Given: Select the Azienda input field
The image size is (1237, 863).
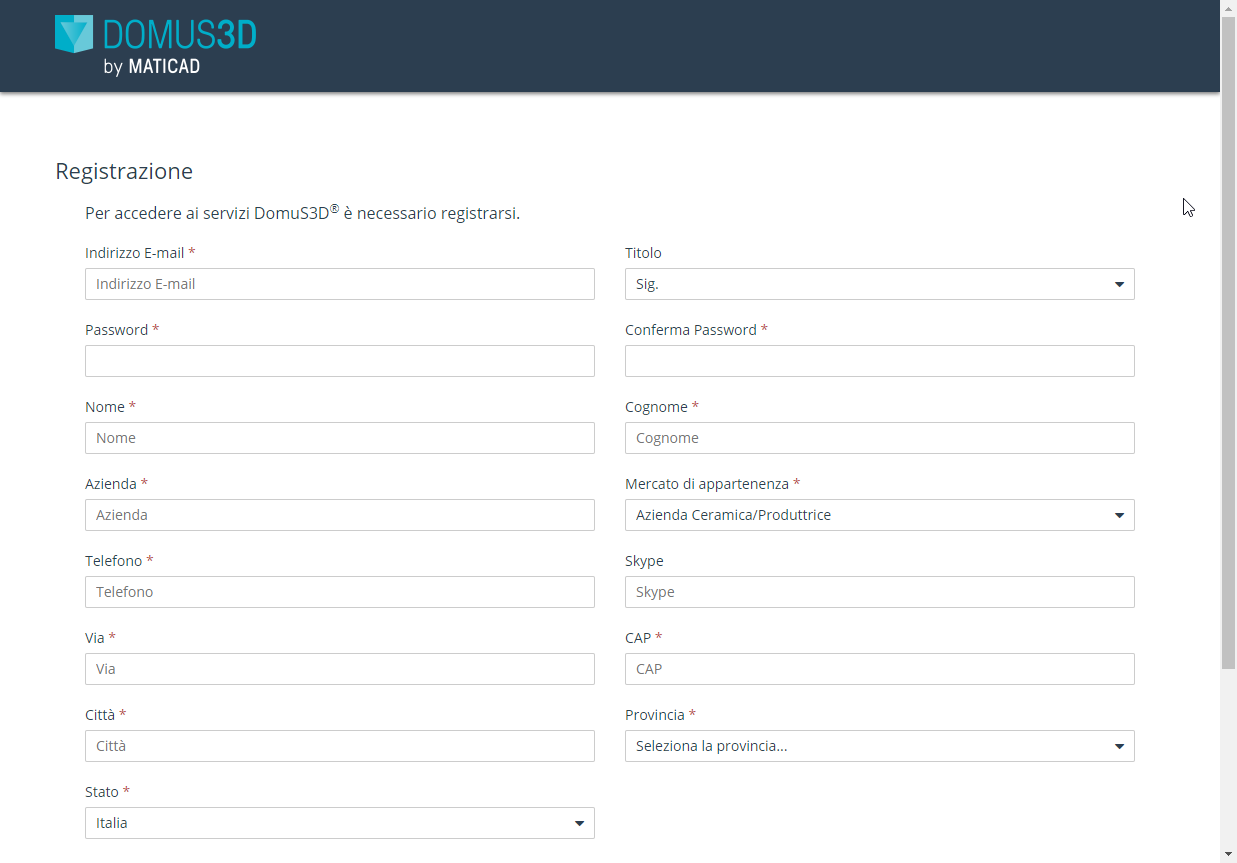Looking at the screenshot, I should (x=340, y=515).
